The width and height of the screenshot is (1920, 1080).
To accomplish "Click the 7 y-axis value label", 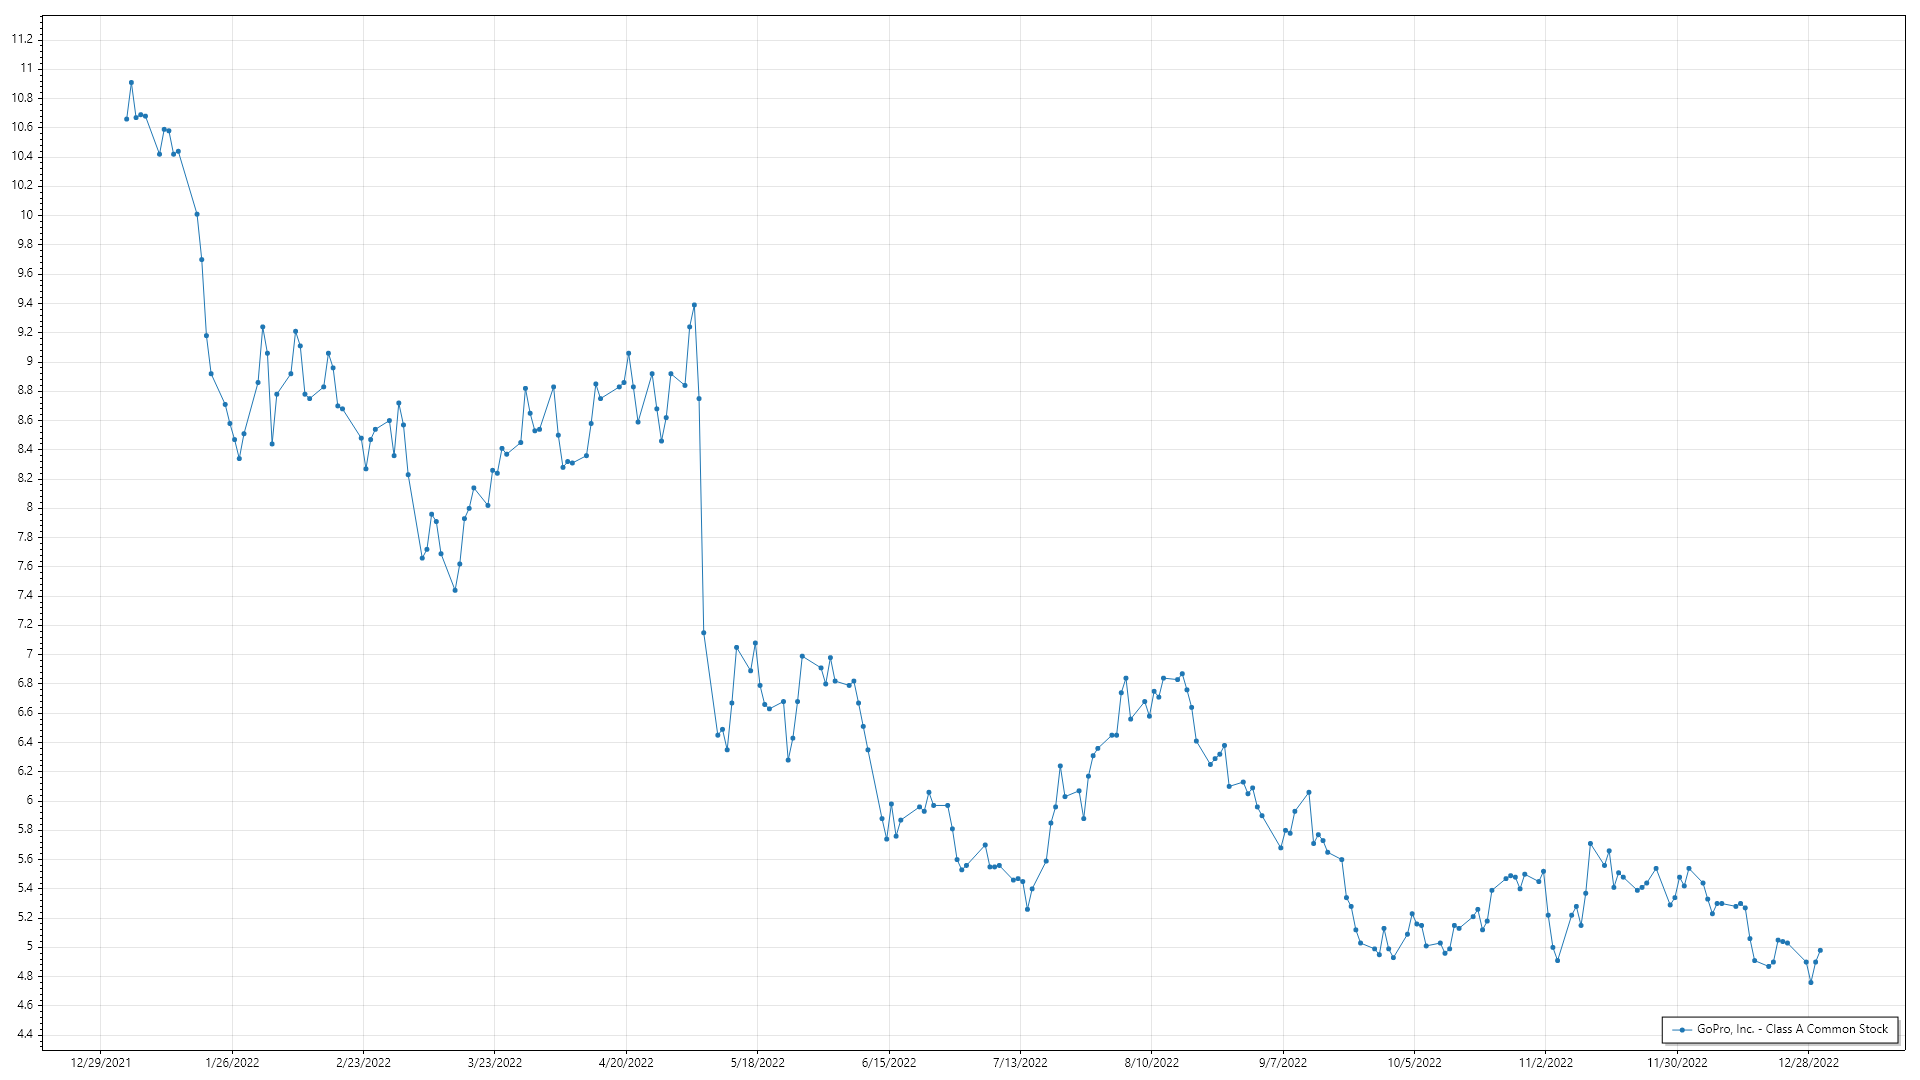I will click(29, 654).
